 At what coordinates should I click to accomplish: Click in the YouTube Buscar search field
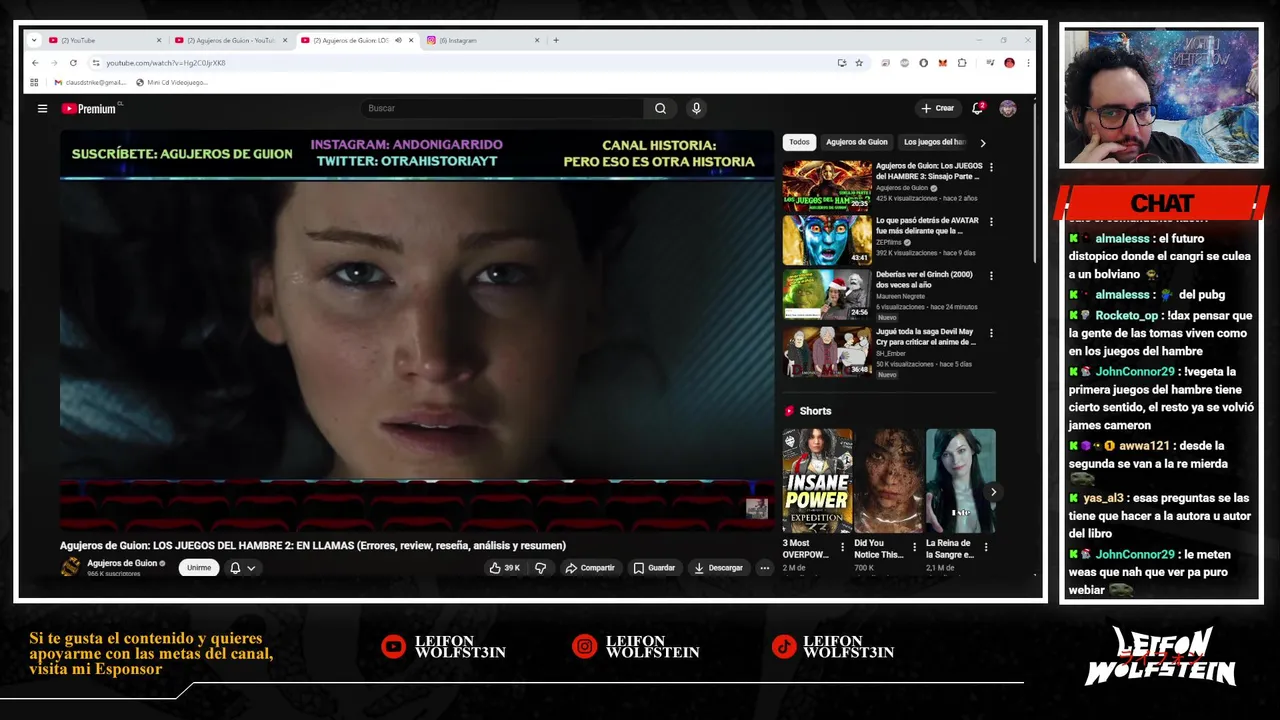[503, 108]
